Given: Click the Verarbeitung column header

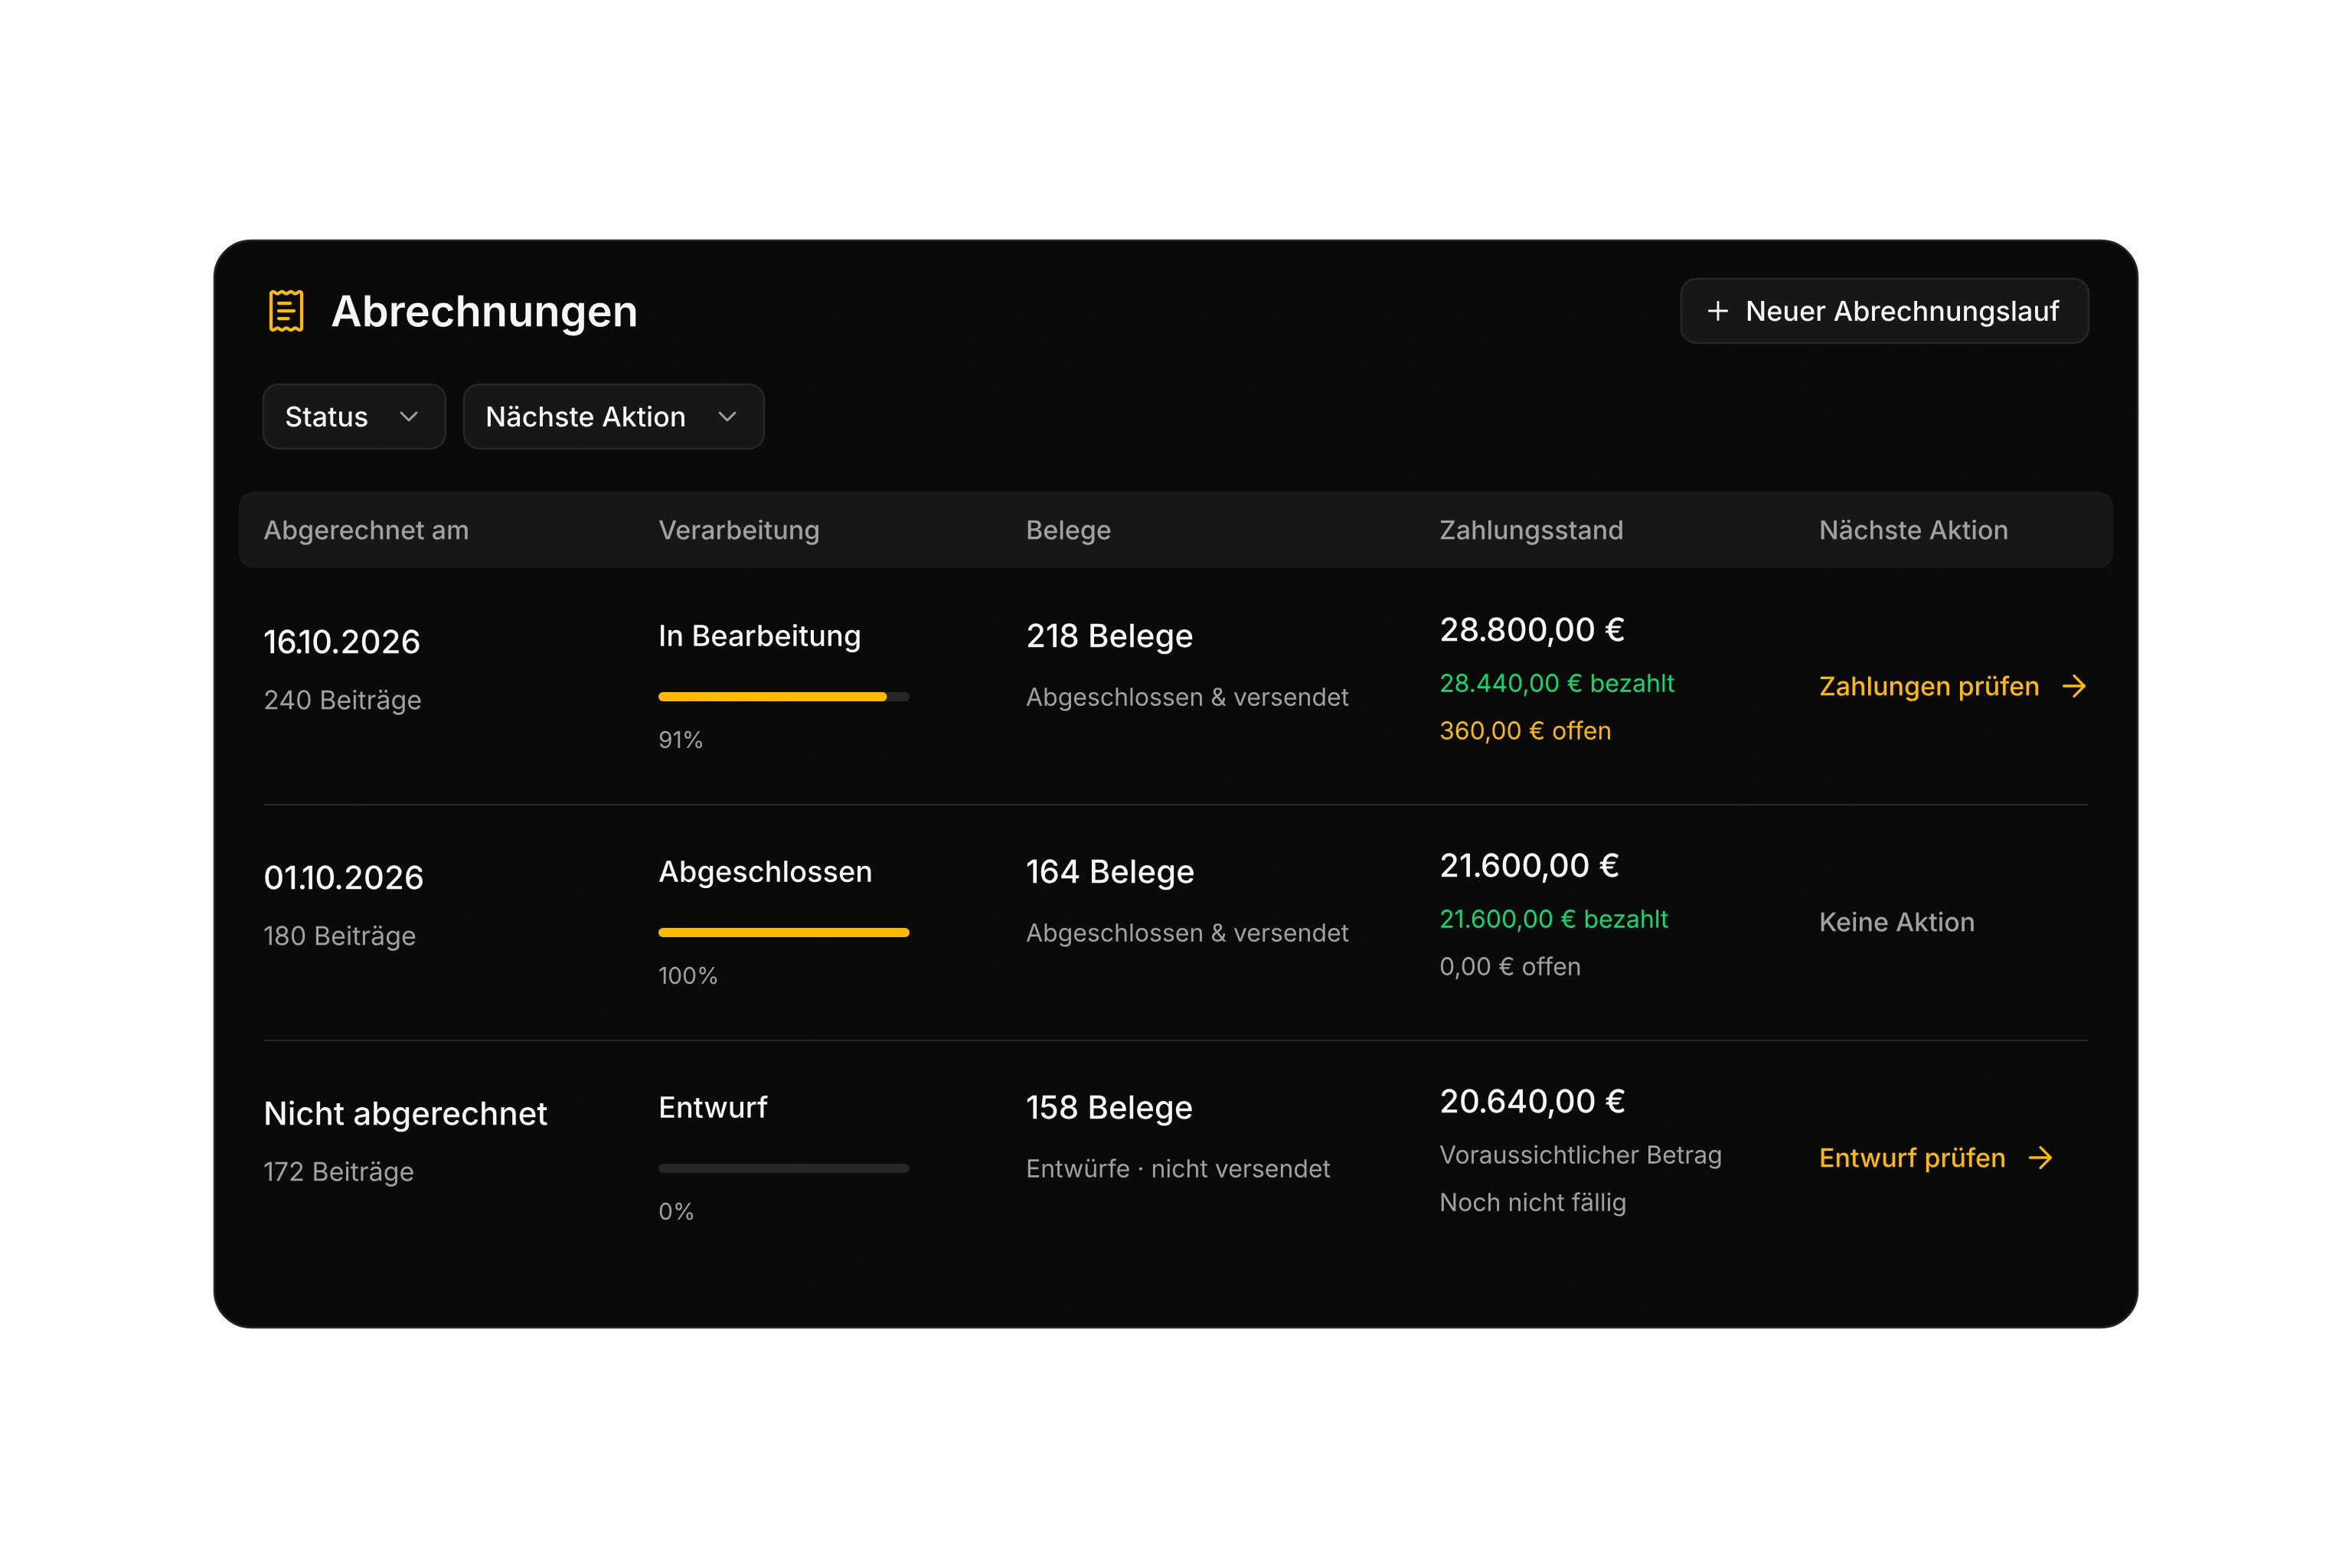Looking at the screenshot, I should pyautogui.click(x=739, y=530).
